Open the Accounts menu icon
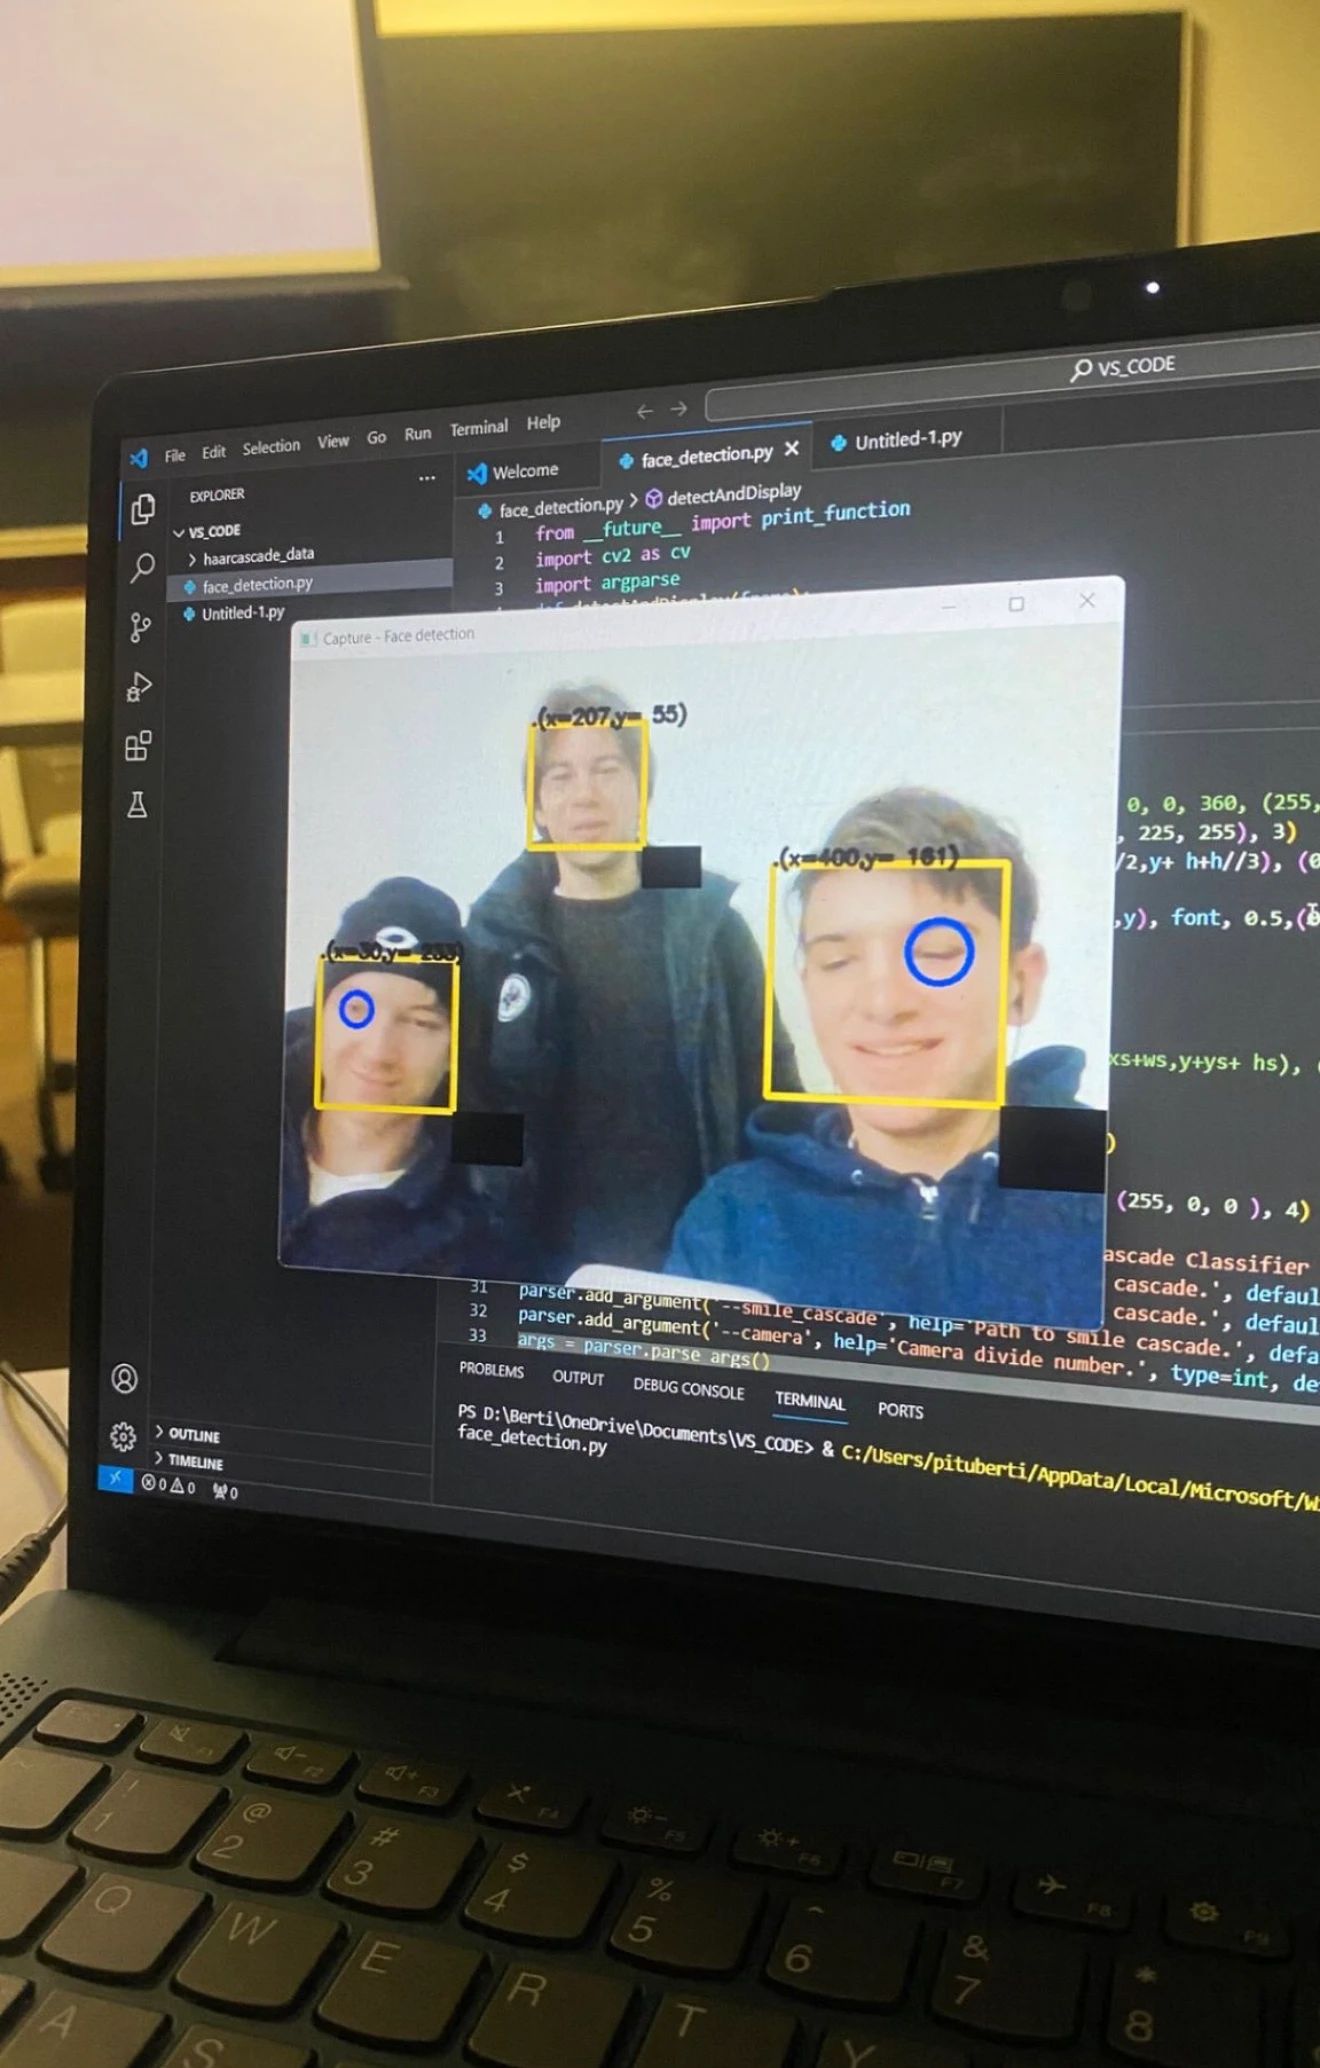 click(125, 1378)
